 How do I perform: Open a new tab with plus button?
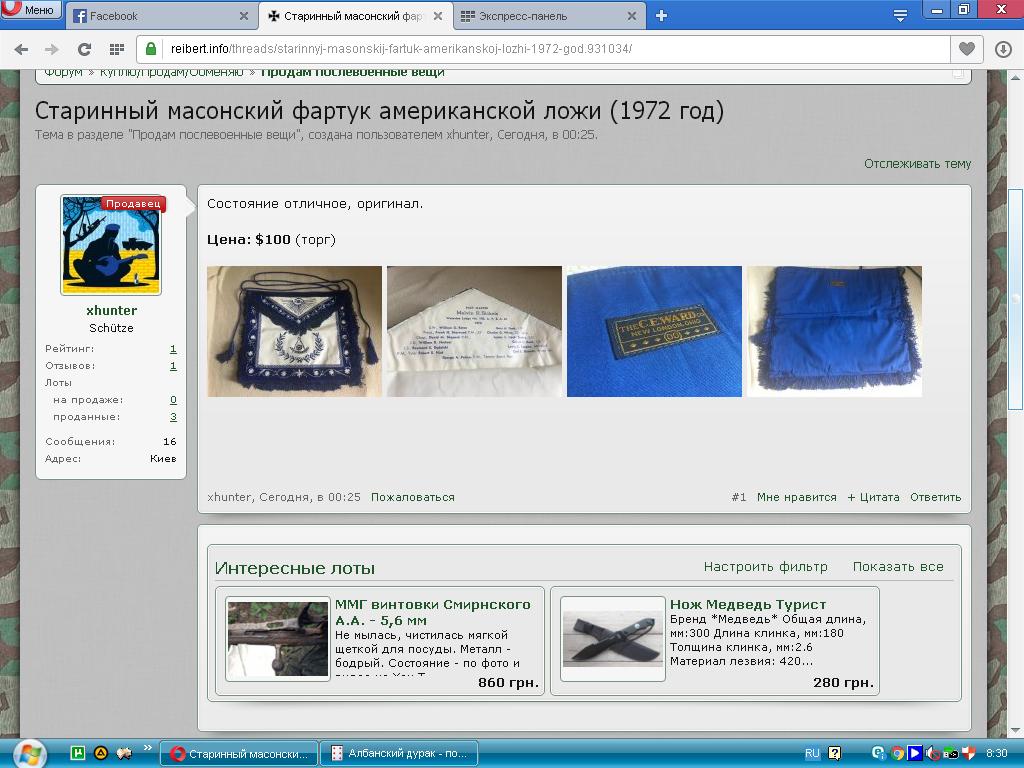662,16
